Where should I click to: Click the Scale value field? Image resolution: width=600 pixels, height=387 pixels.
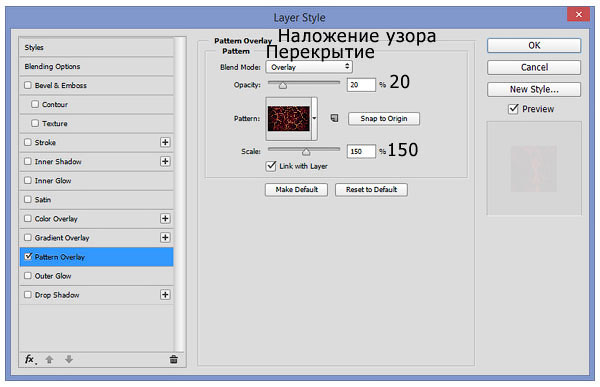(x=361, y=151)
